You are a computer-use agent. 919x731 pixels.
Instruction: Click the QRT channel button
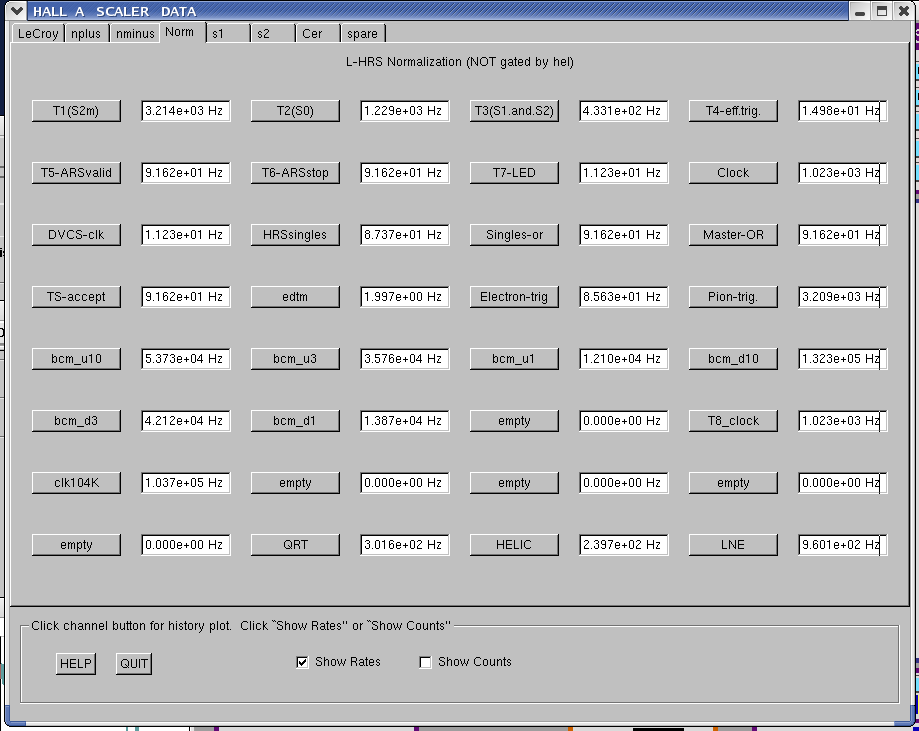tap(295, 545)
